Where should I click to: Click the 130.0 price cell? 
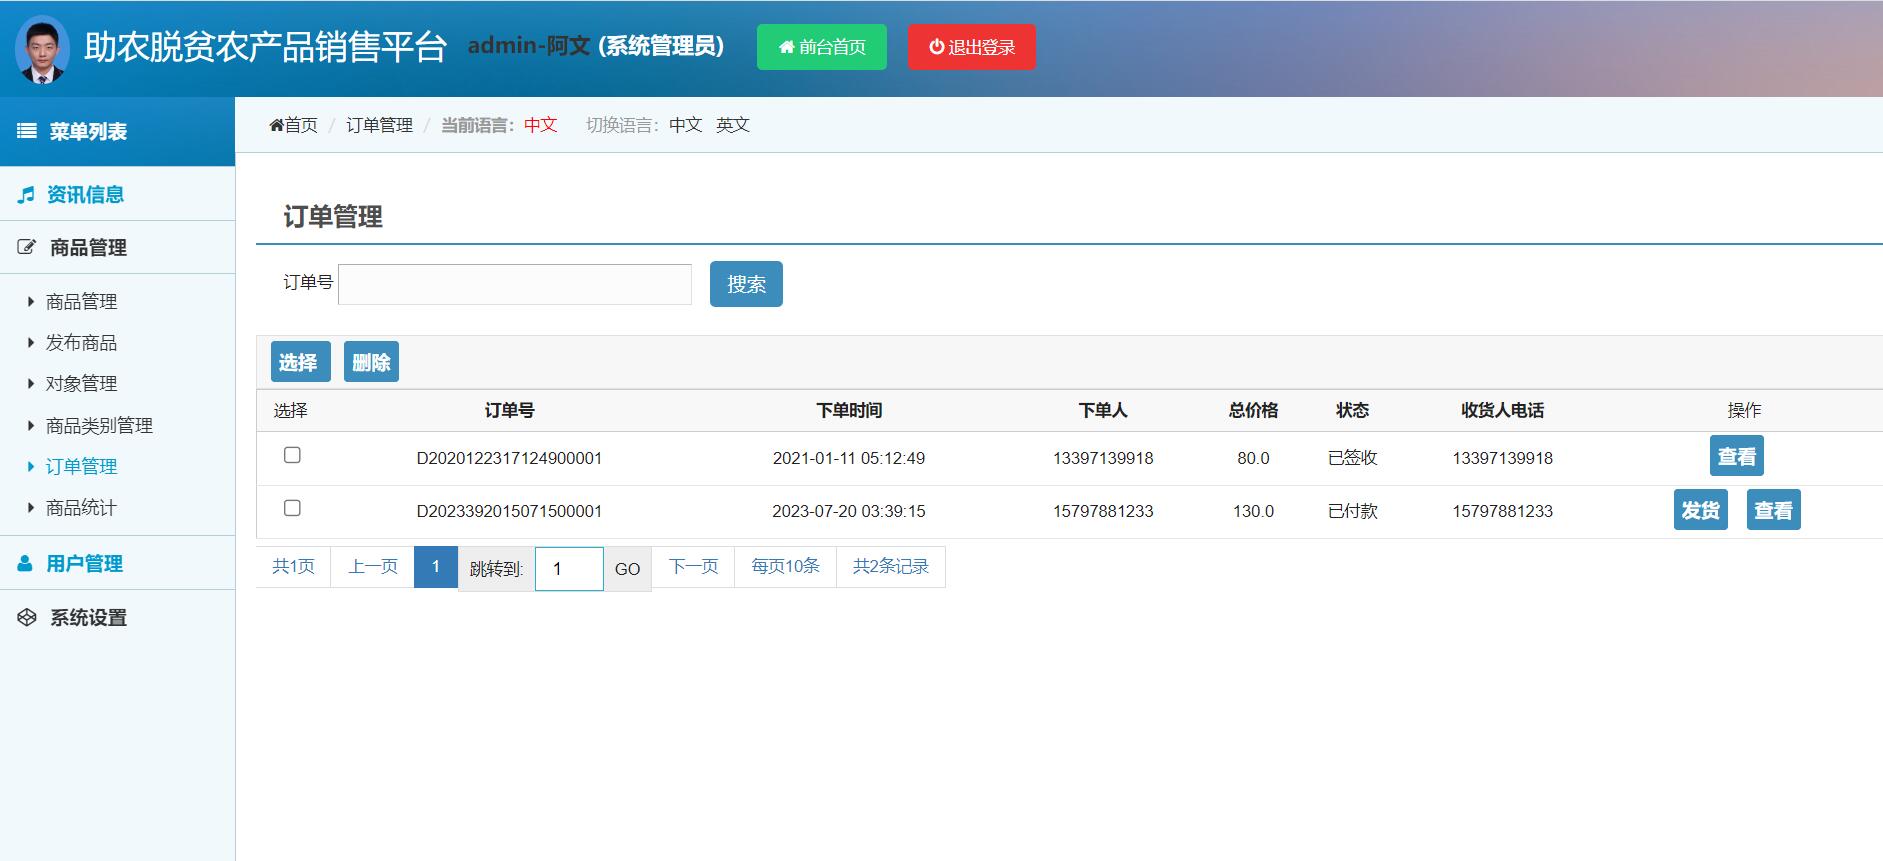coord(1253,511)
